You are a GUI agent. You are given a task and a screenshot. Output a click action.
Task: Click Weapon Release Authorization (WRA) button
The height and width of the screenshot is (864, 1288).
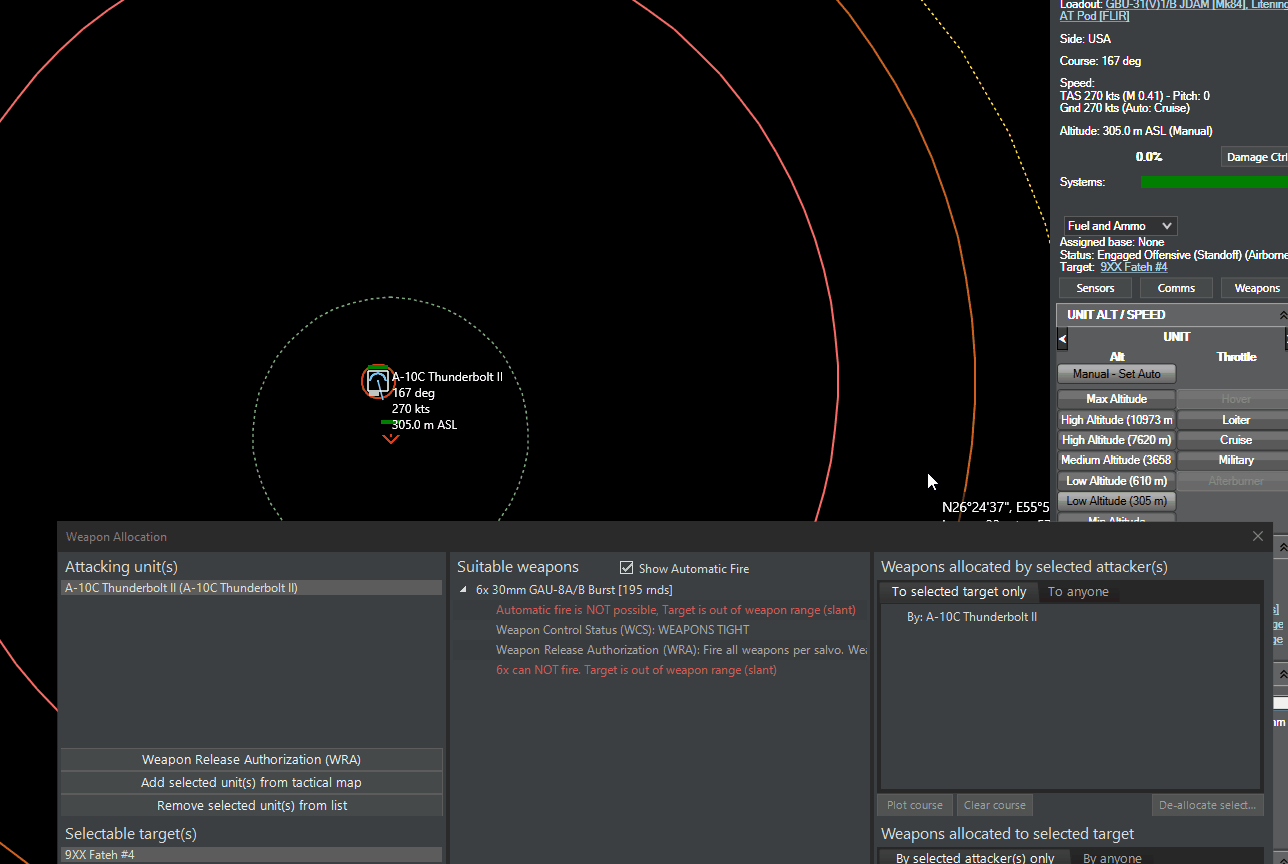coord(252,760)
